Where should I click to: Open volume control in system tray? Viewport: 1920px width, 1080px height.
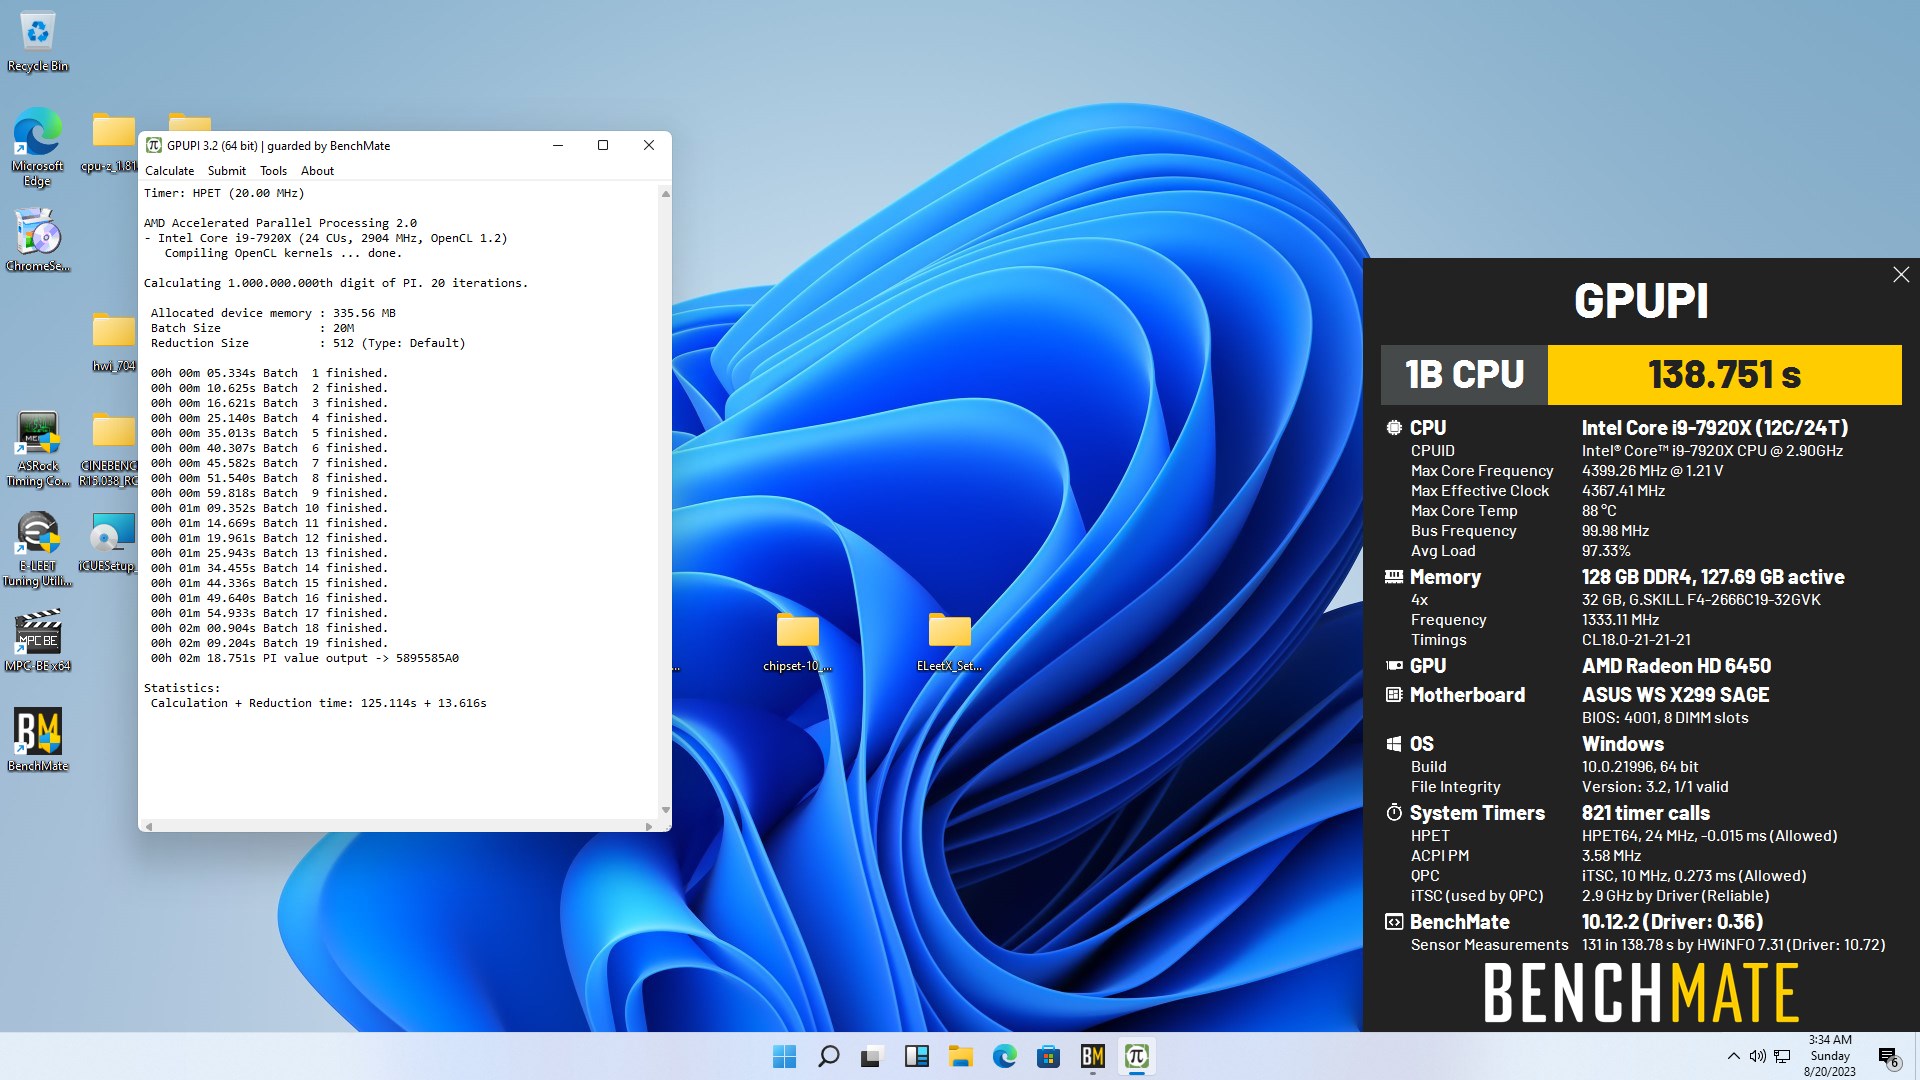coord(1757,1056)
